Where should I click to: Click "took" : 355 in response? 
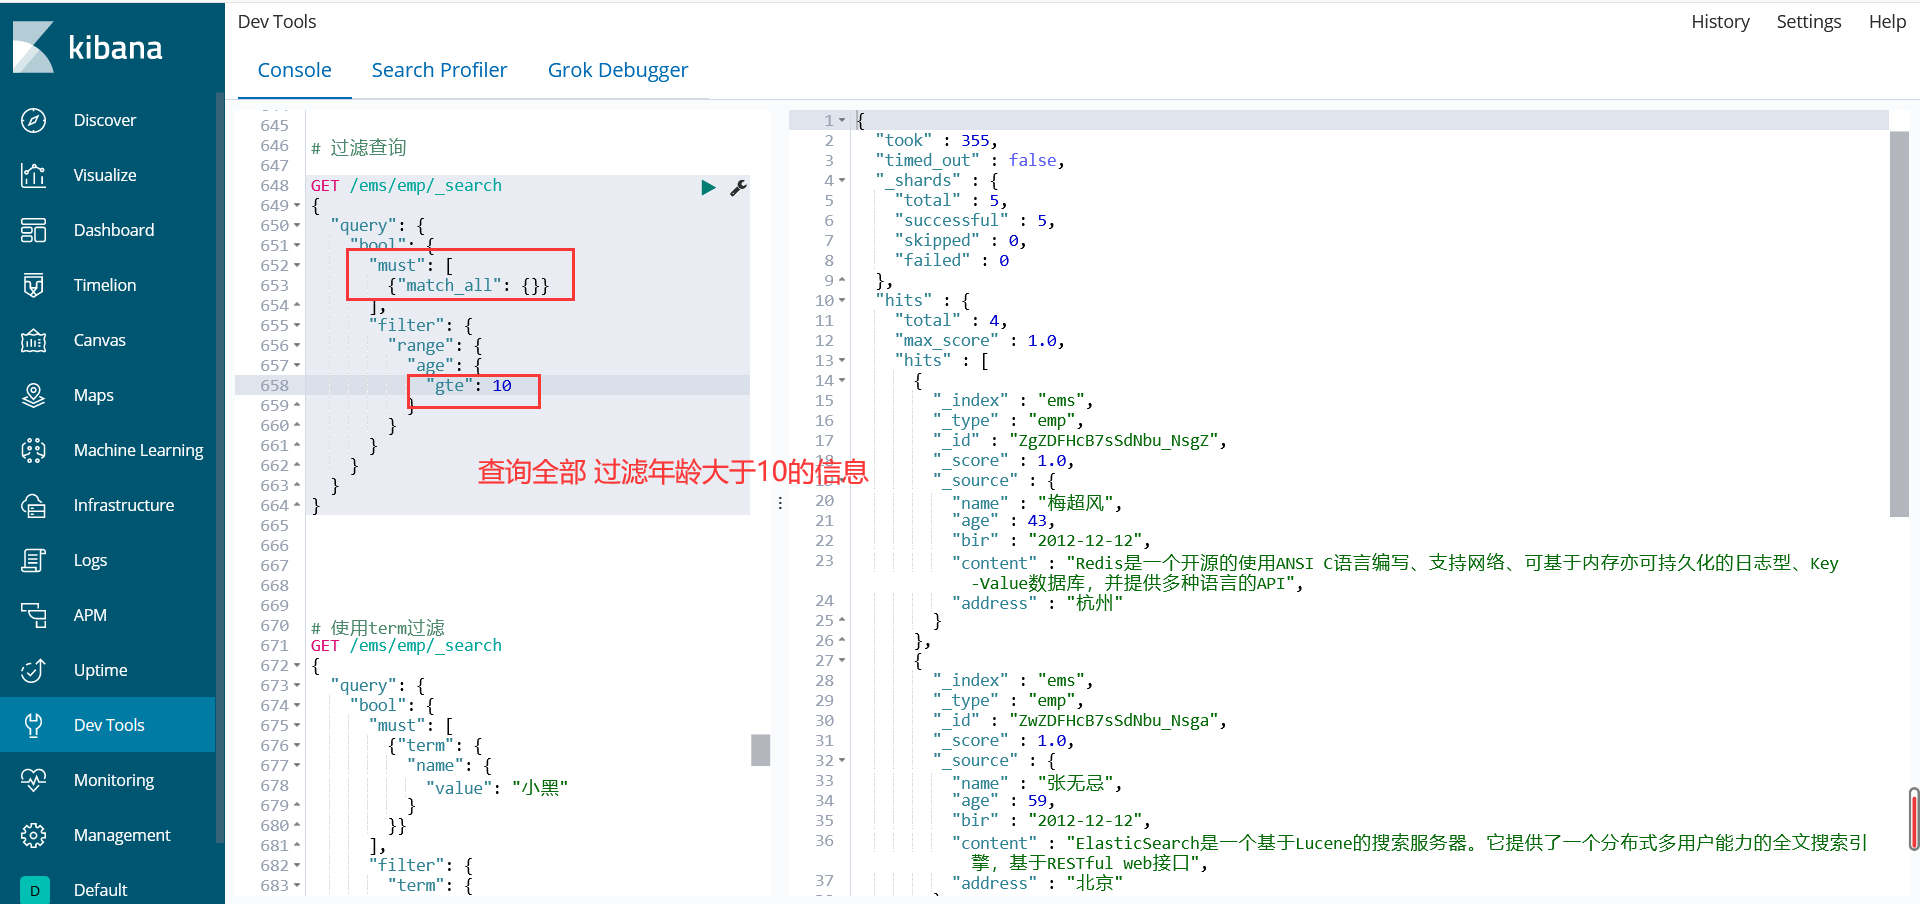pos(936,141)
